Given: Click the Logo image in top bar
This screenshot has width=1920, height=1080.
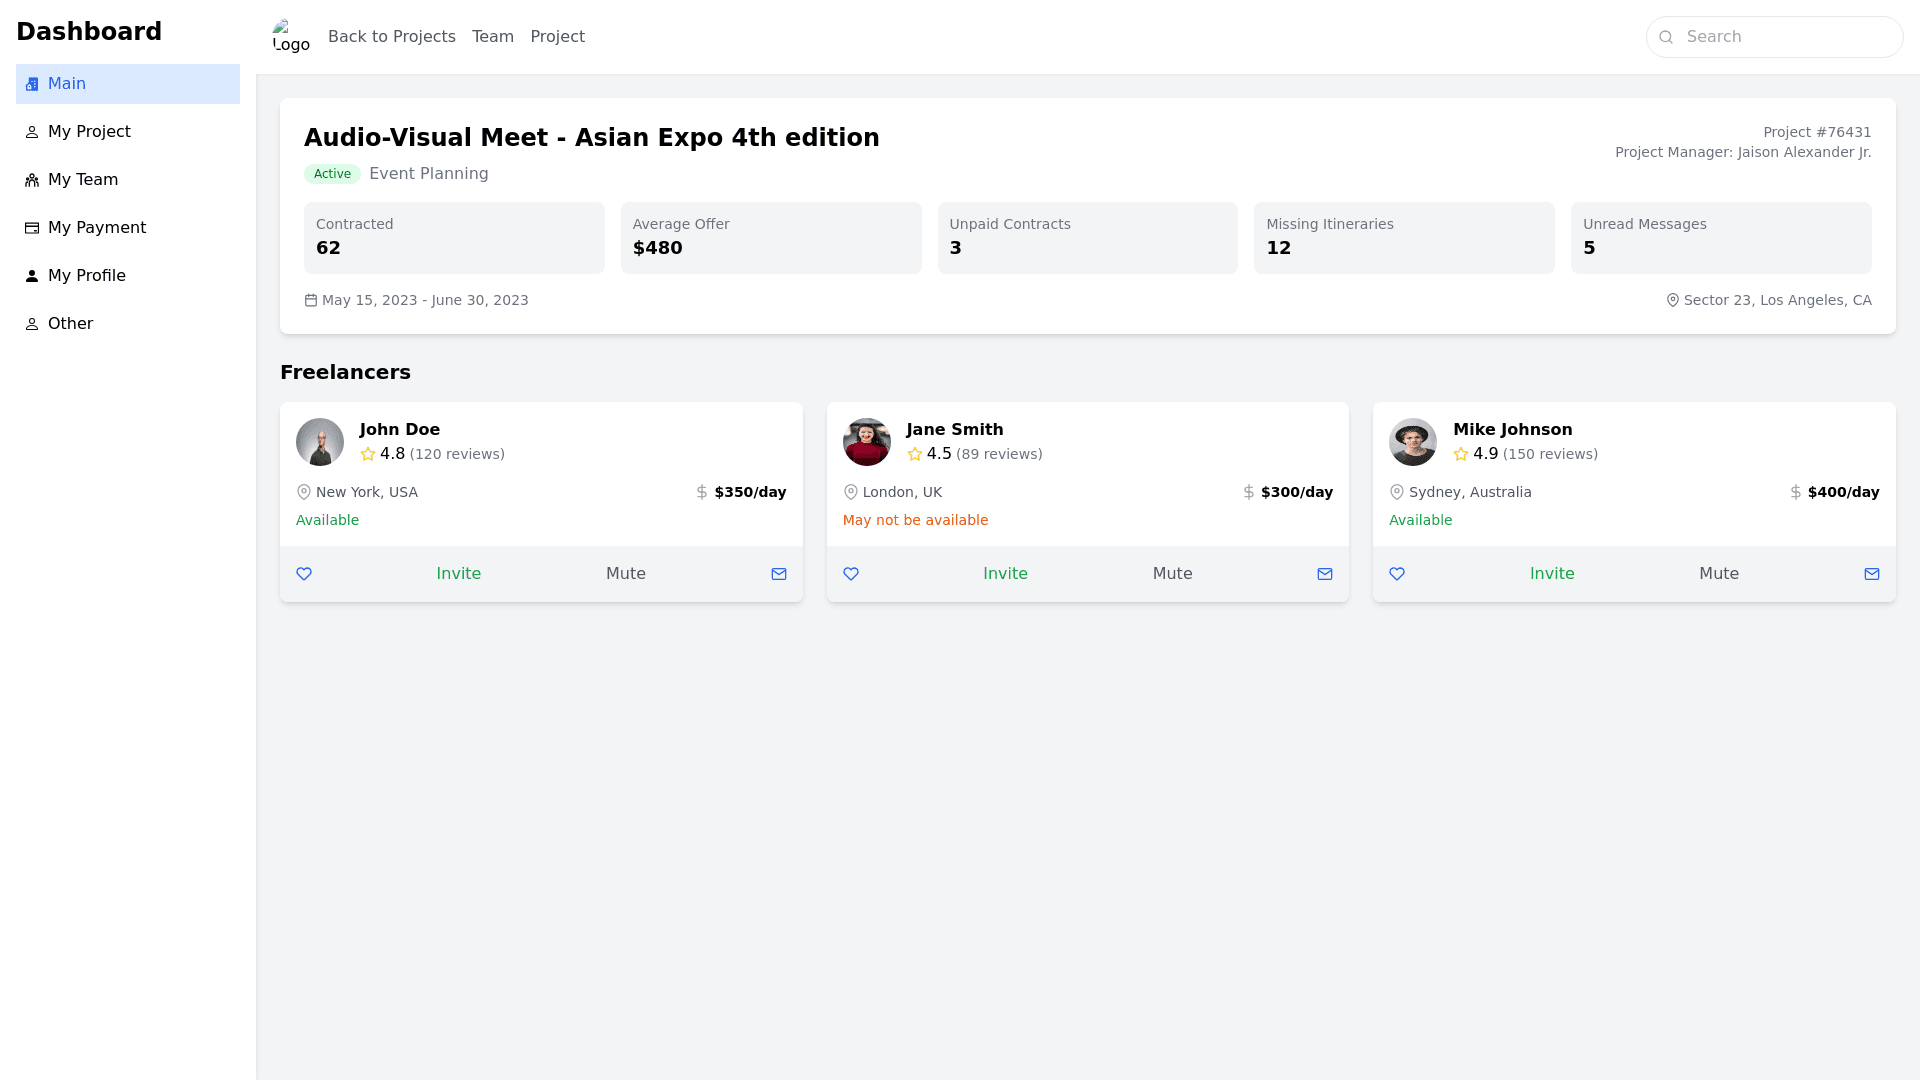Looking at the screenshot, I should click(291, 37).
